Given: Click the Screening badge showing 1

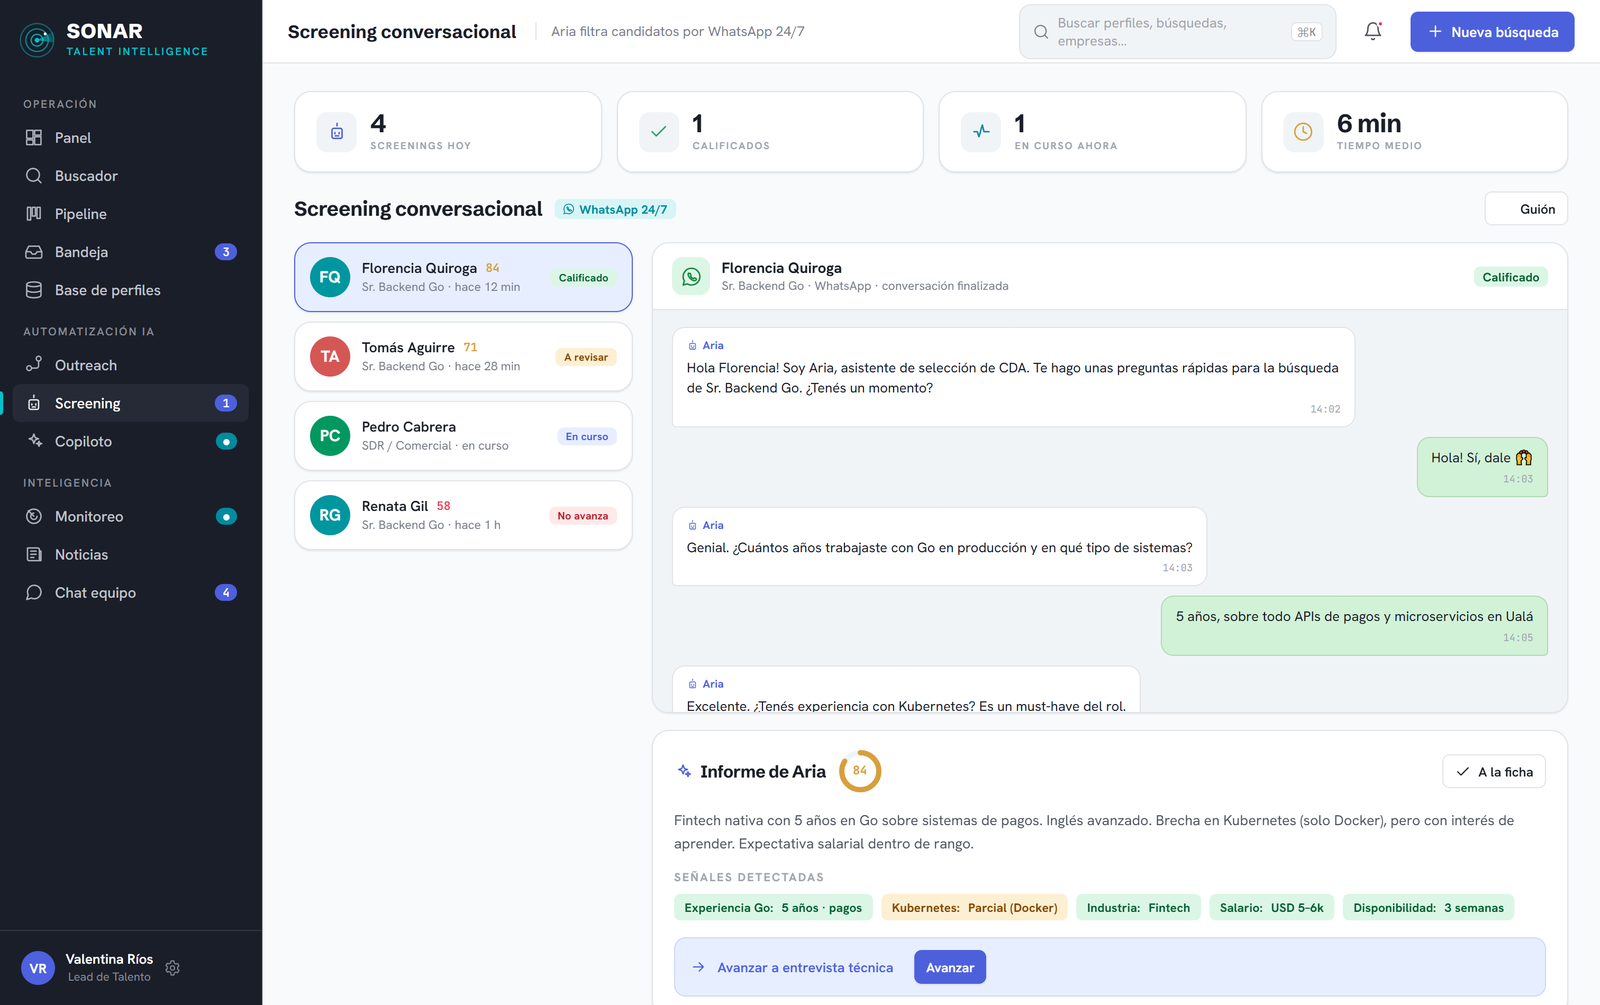Looking at the screenshot, I should click(x=226, y=403).
